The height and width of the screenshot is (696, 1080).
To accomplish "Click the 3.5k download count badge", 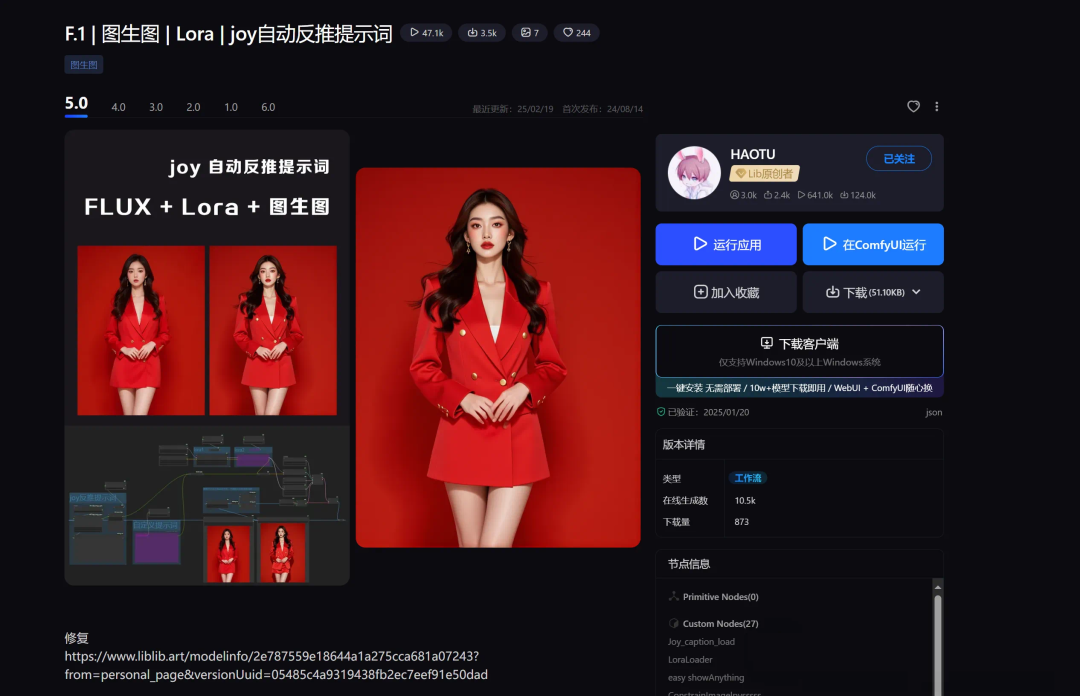I will (x=482, y=32).
